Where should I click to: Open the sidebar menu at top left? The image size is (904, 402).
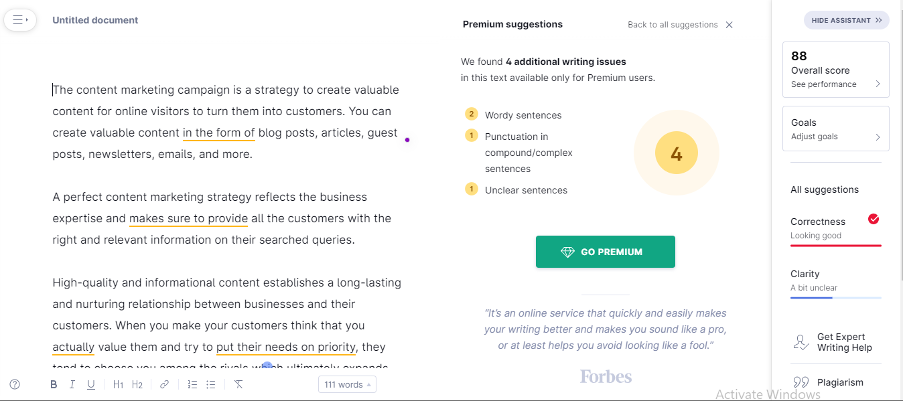point(21,19)
